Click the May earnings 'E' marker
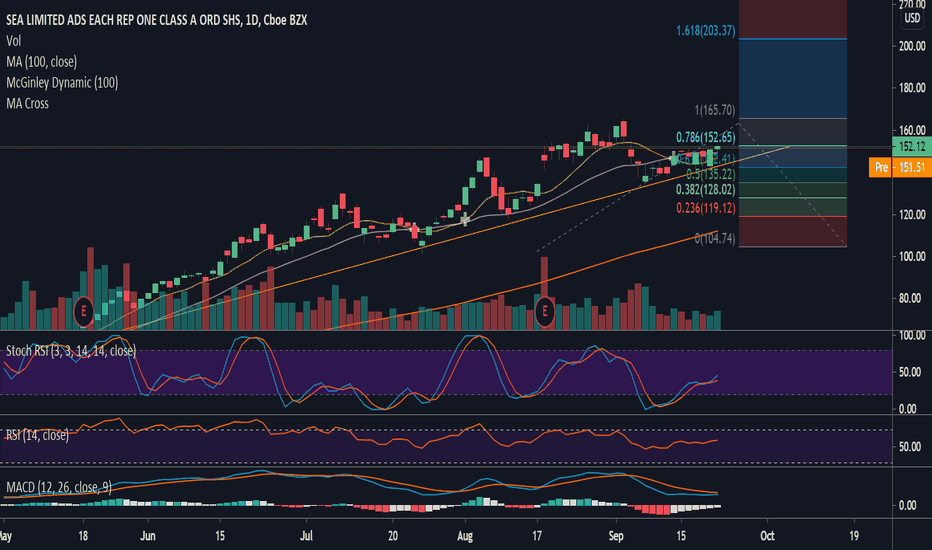The height and width of the screenshot is (550, 932). pyautogui.click(x=83, y=311)
